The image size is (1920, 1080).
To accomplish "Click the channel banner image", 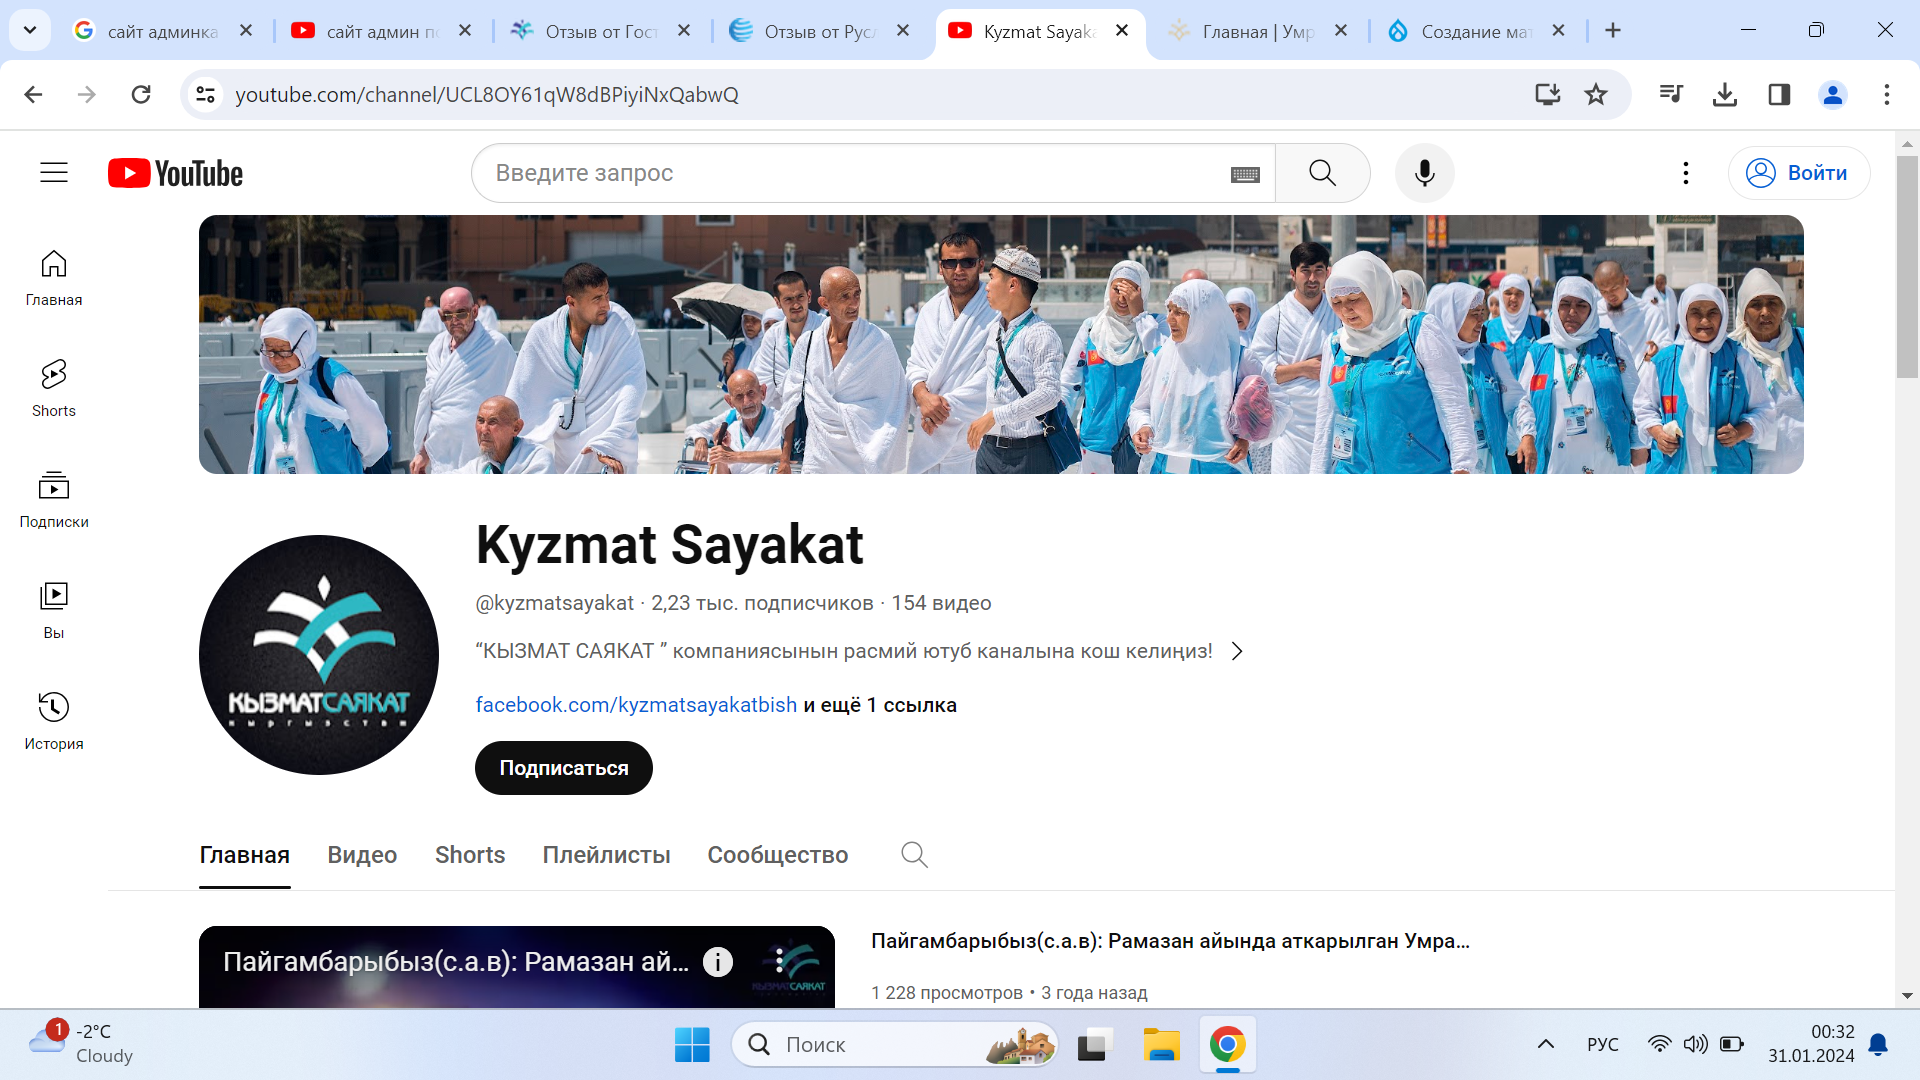I will click(x=1001, y=344).
